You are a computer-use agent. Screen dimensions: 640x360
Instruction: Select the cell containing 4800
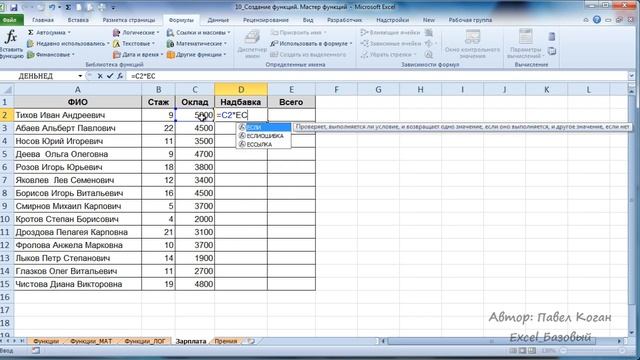pos(195,284)
